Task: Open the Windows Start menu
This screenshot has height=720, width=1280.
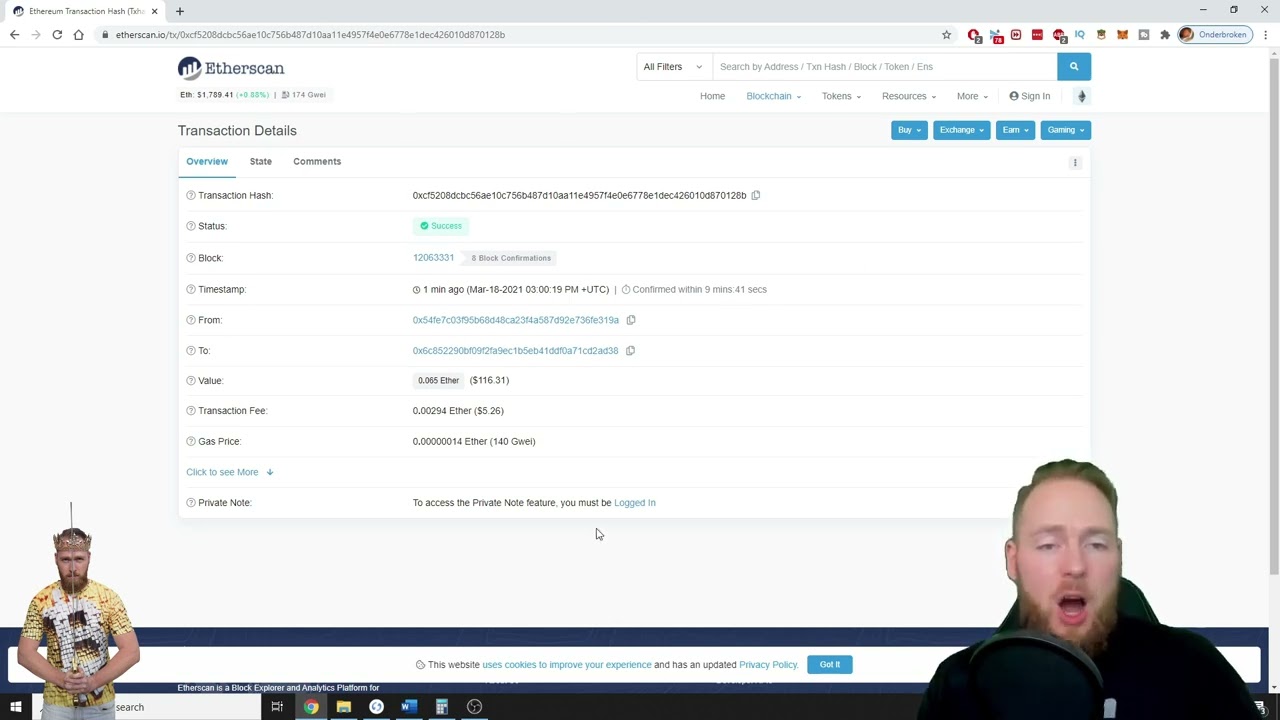Action: click(16, 707)
